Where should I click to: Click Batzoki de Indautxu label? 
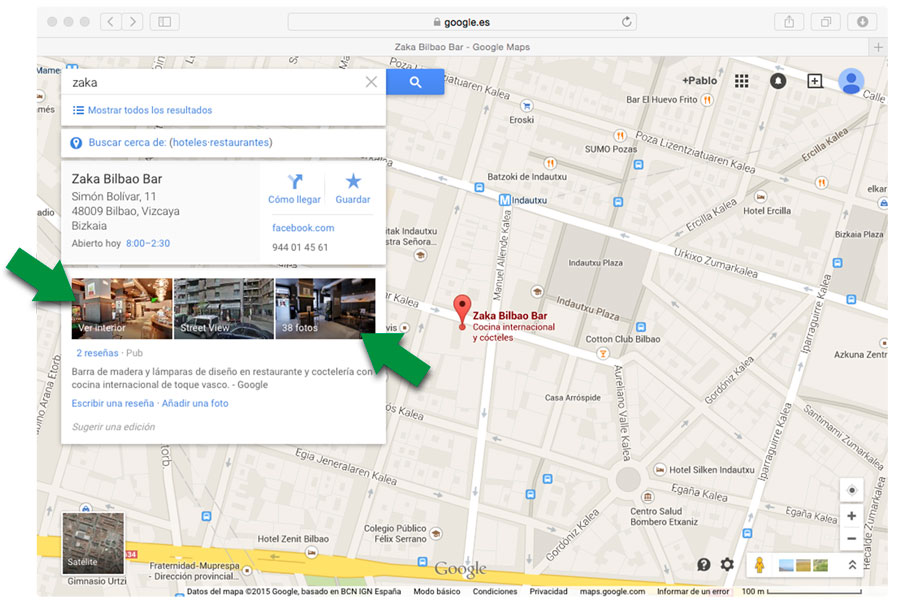tap(527, 177)
